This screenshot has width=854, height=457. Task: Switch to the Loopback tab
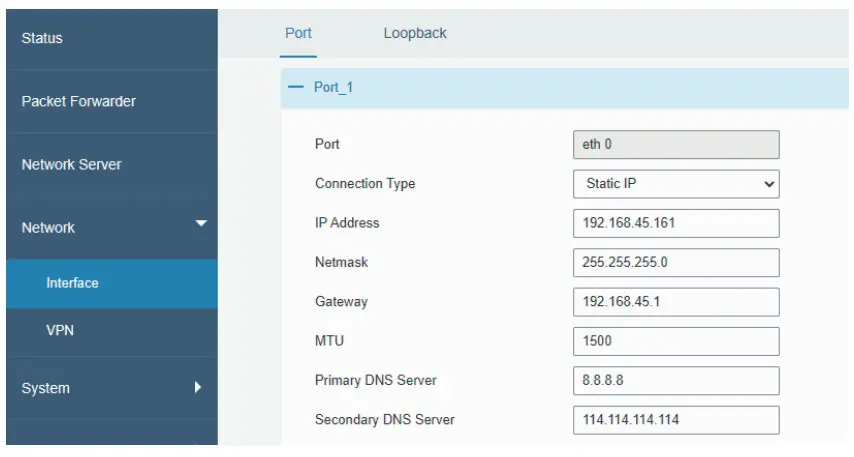(414, 33)
